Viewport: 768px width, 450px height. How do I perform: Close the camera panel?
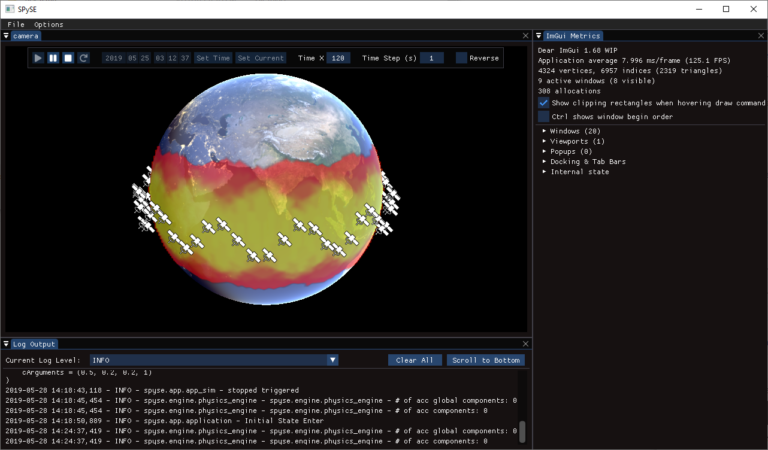click(526, 36)
